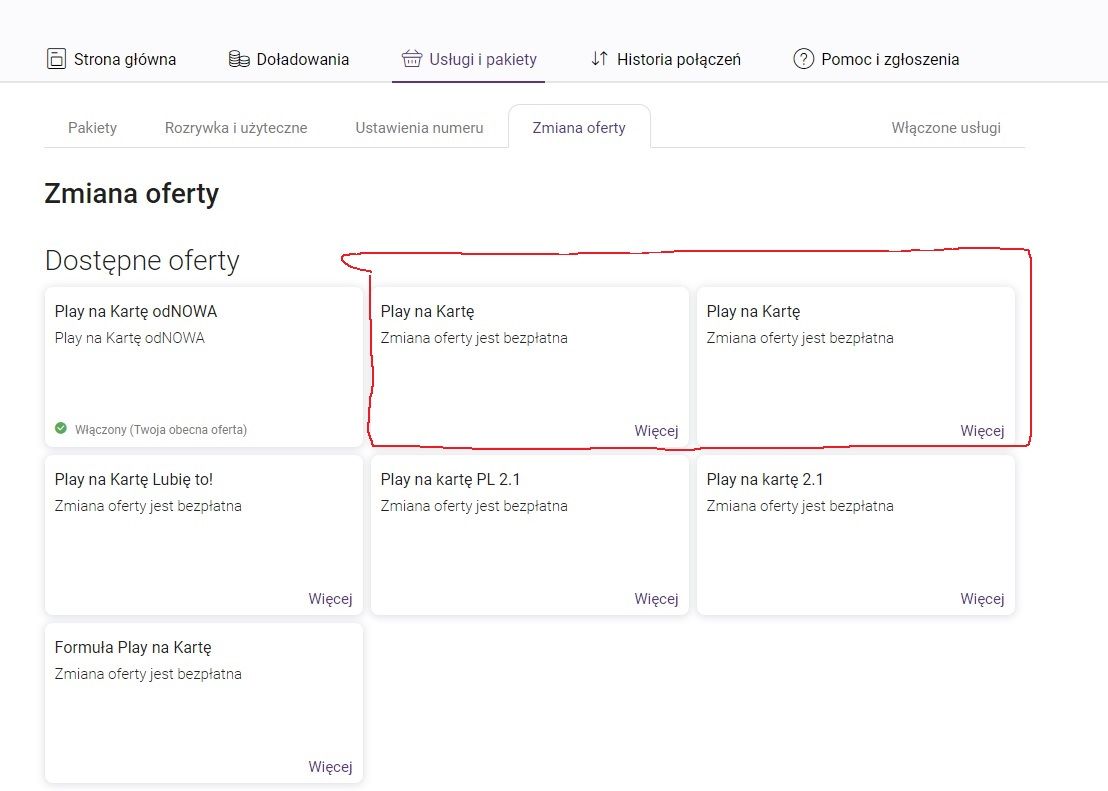The height and width of the screenshot is (791, 1108).
Task: Open Pomoc i zgłoszenia page
Action: [876, 59]
